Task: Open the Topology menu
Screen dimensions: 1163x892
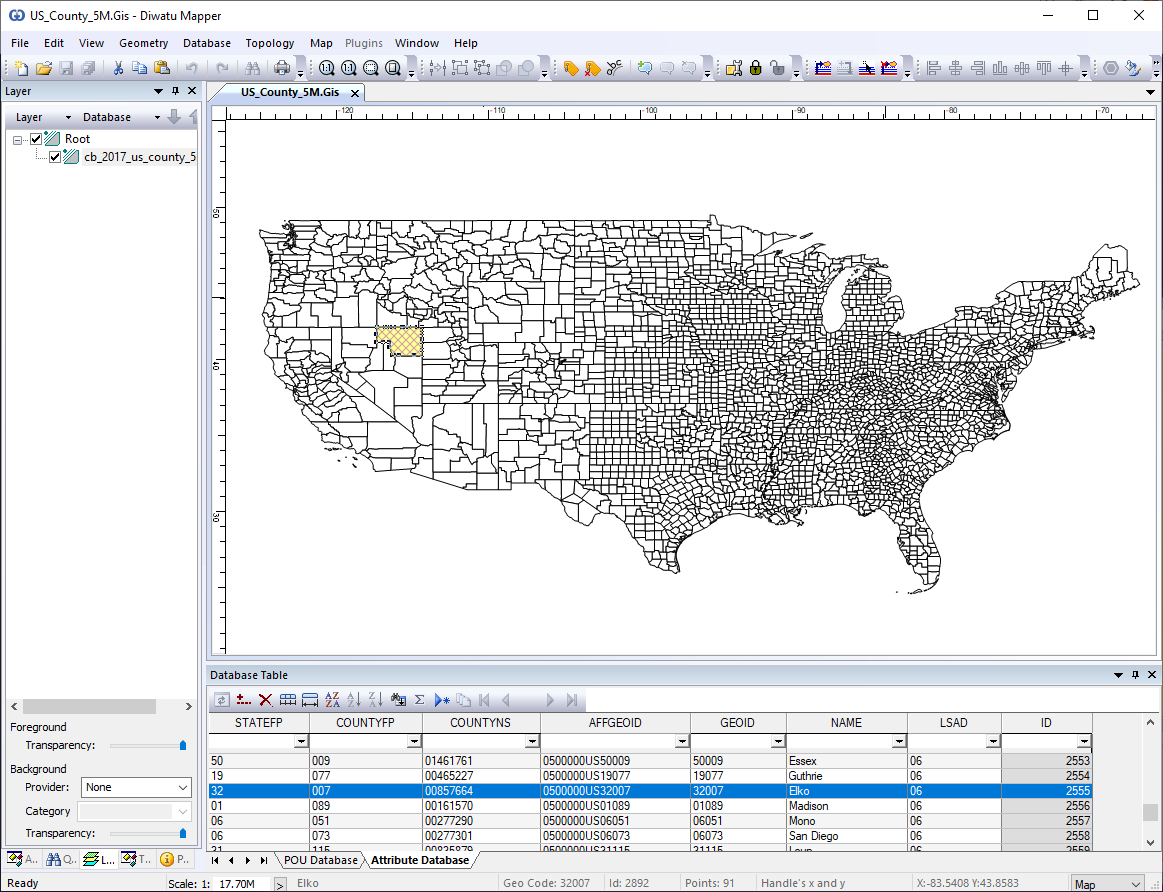Action: pos(269,43)
